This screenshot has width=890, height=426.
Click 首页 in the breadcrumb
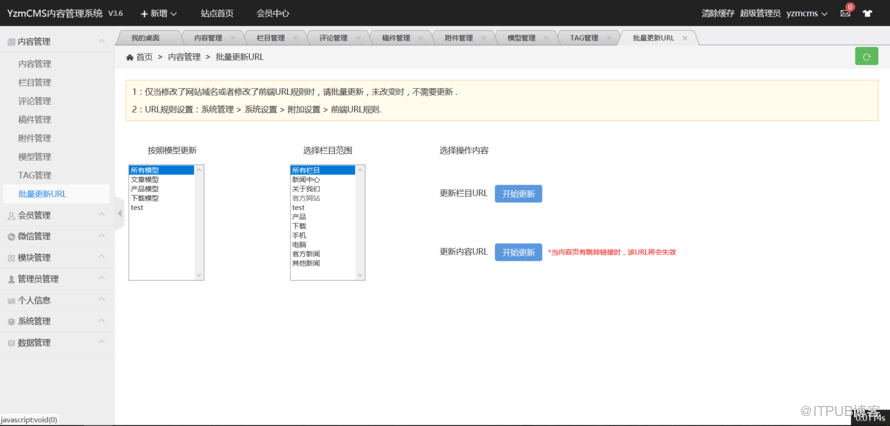point(144,57)
